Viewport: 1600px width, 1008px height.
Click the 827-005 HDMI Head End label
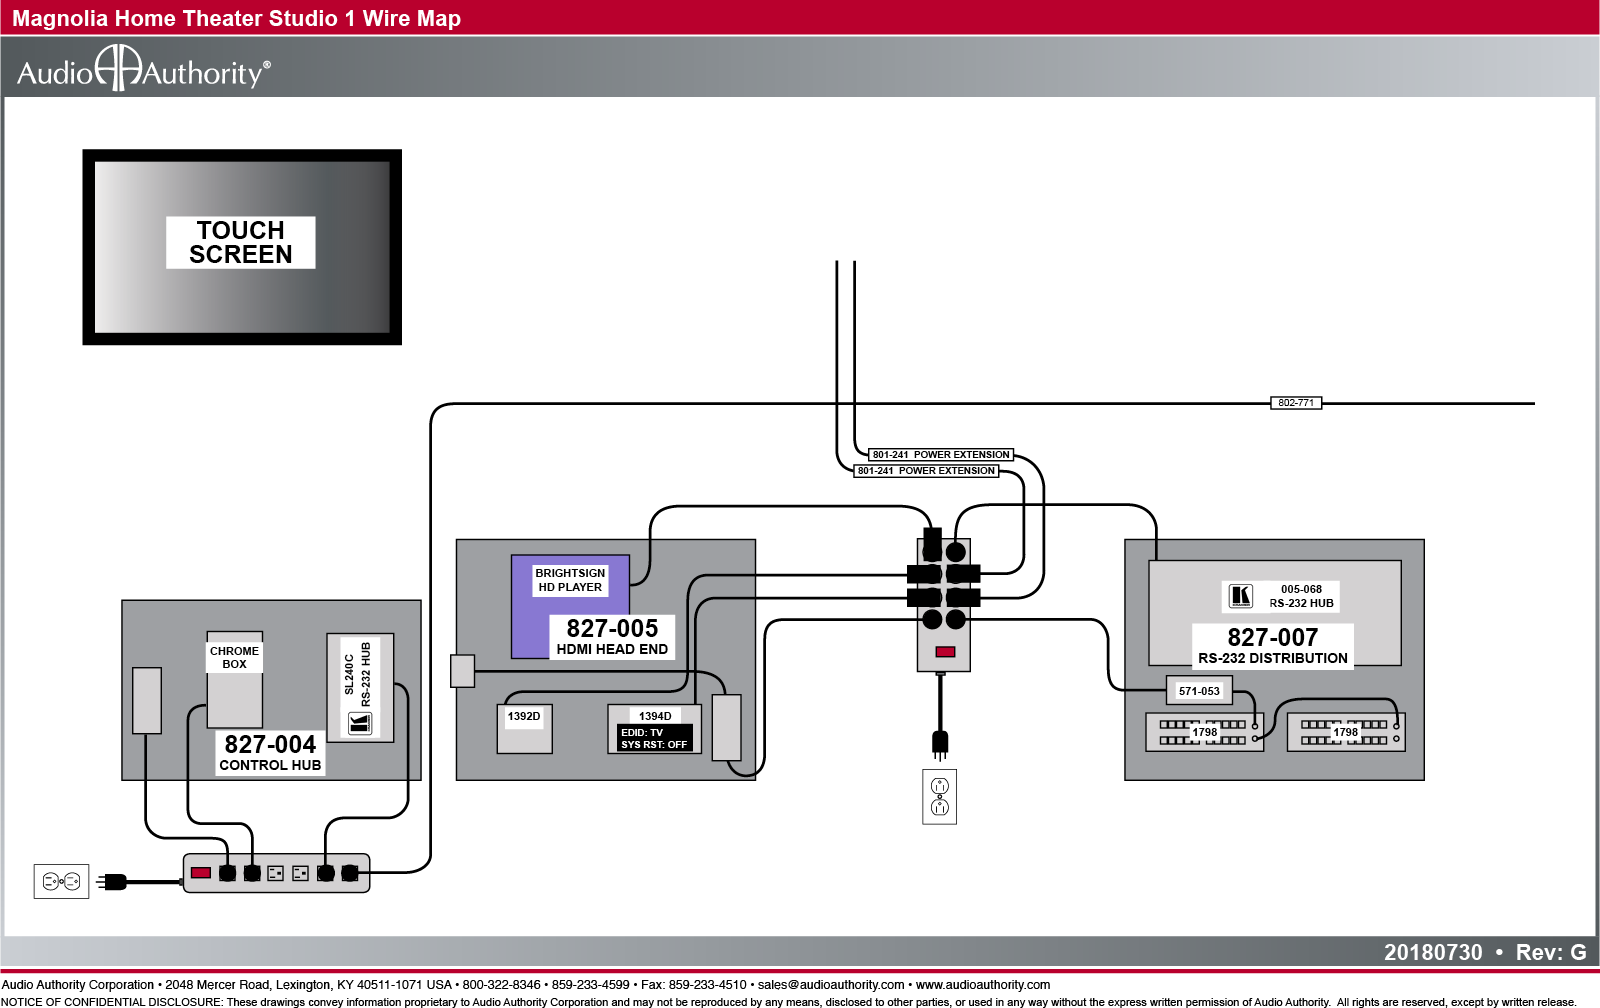[x=612, y=636]
